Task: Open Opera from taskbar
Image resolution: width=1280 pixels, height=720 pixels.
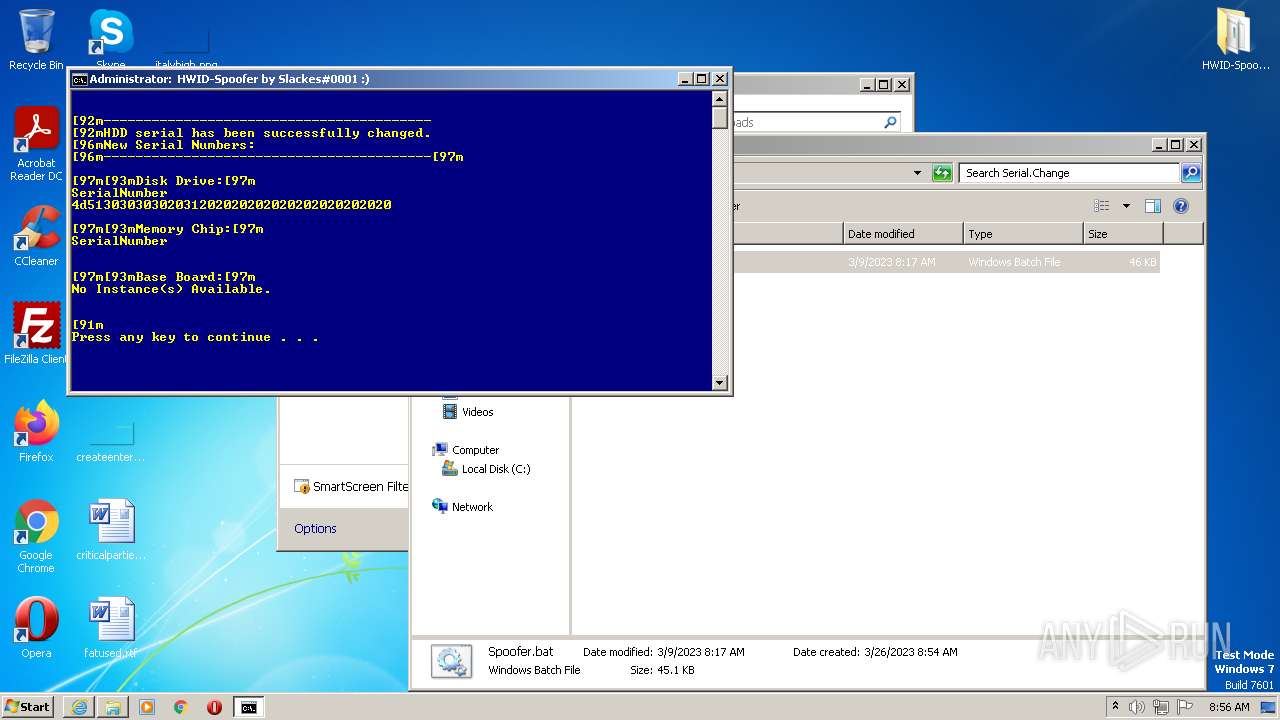Action: (x=214, y=707)
